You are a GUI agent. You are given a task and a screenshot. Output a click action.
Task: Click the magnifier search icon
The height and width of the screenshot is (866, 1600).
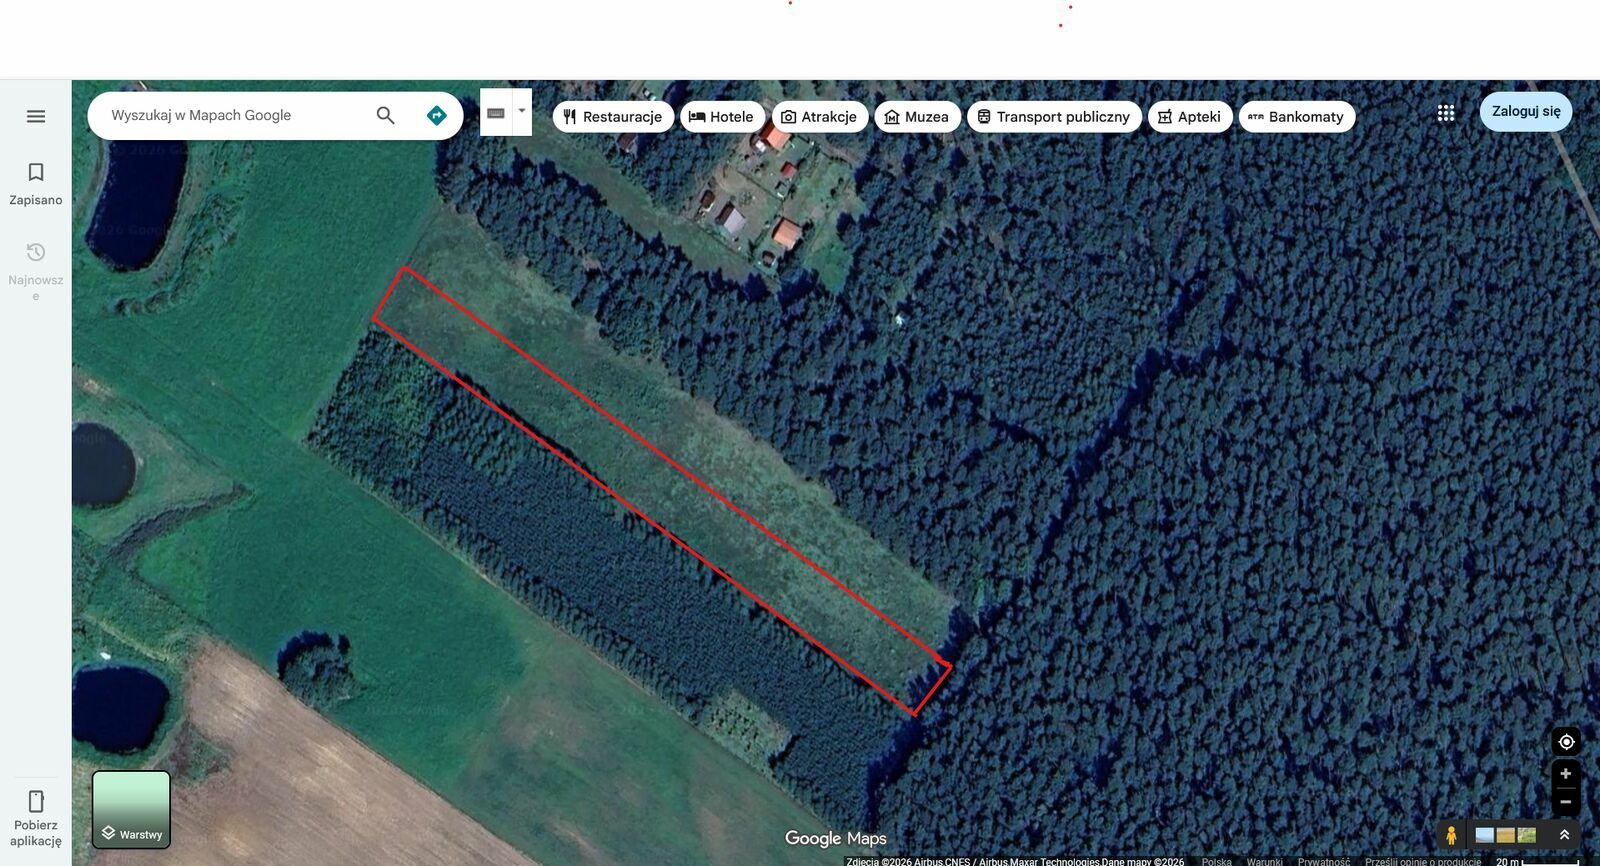(385, 115)
